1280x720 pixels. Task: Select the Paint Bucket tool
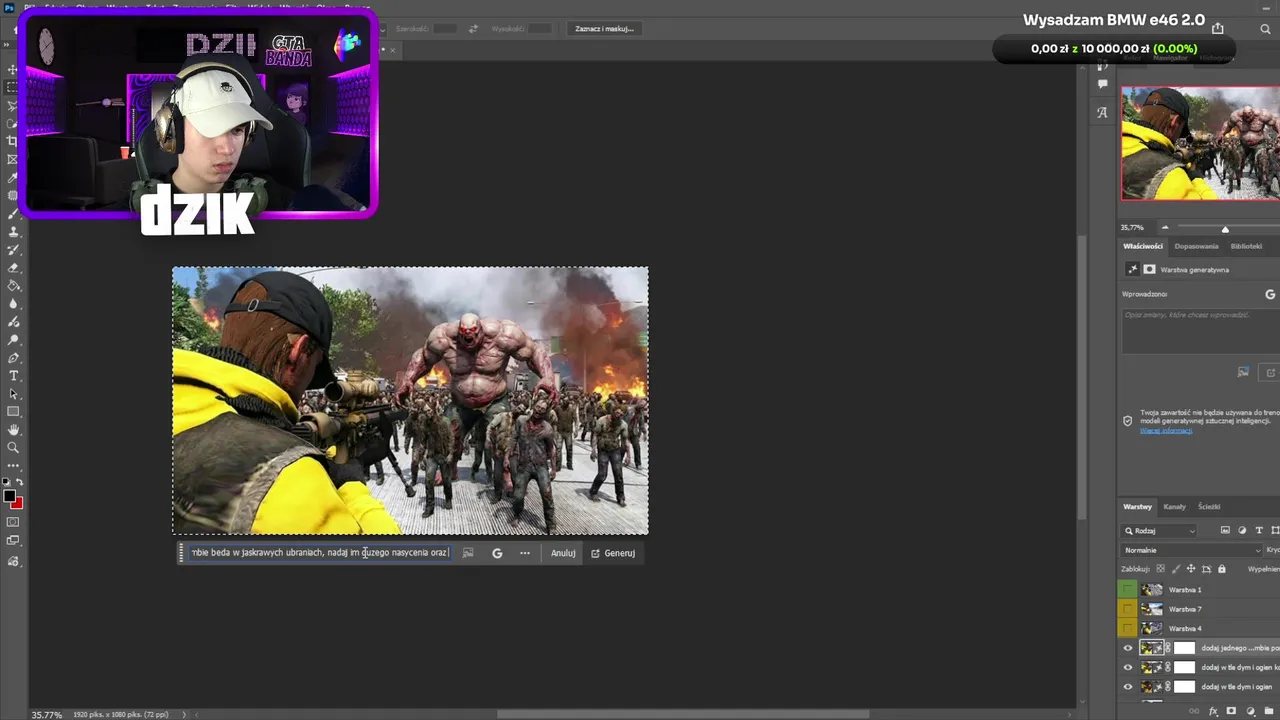coord(13,285)
